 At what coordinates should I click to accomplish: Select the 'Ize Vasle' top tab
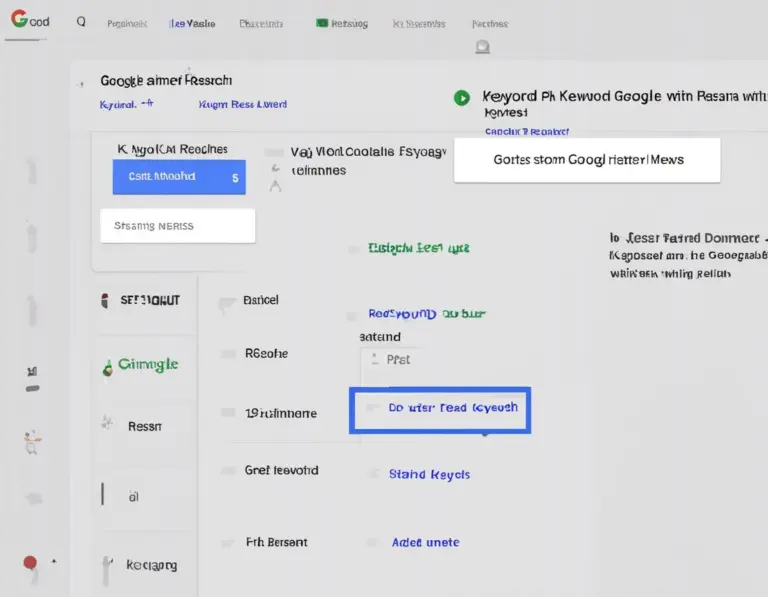click(x=192, y=24)
